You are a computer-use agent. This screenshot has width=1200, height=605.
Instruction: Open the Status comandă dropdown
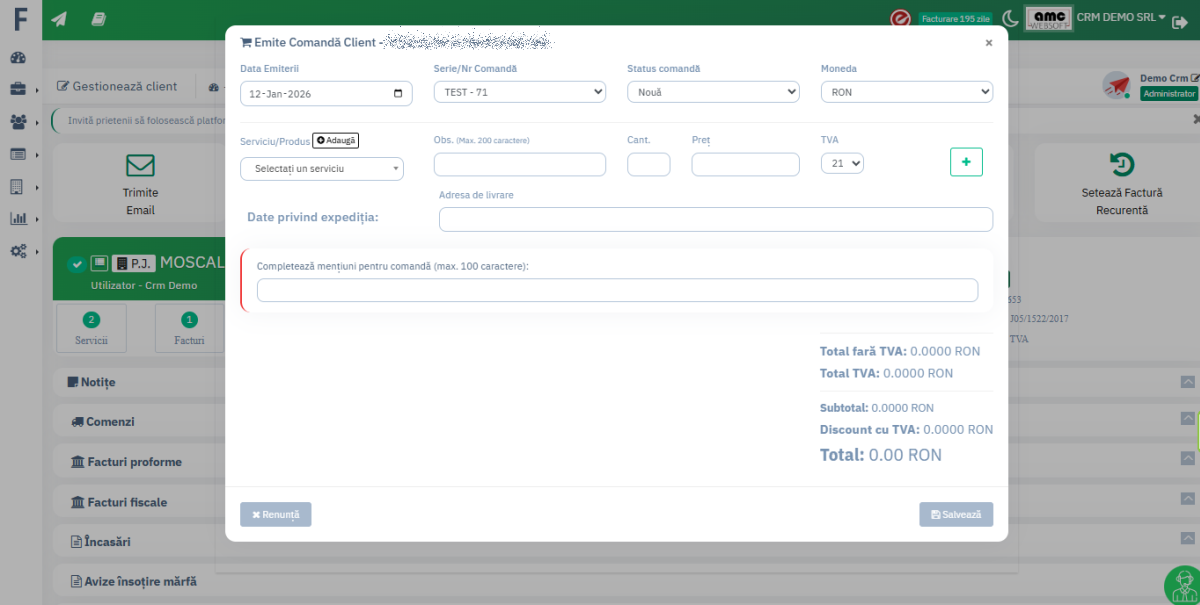tap(713, 92)
